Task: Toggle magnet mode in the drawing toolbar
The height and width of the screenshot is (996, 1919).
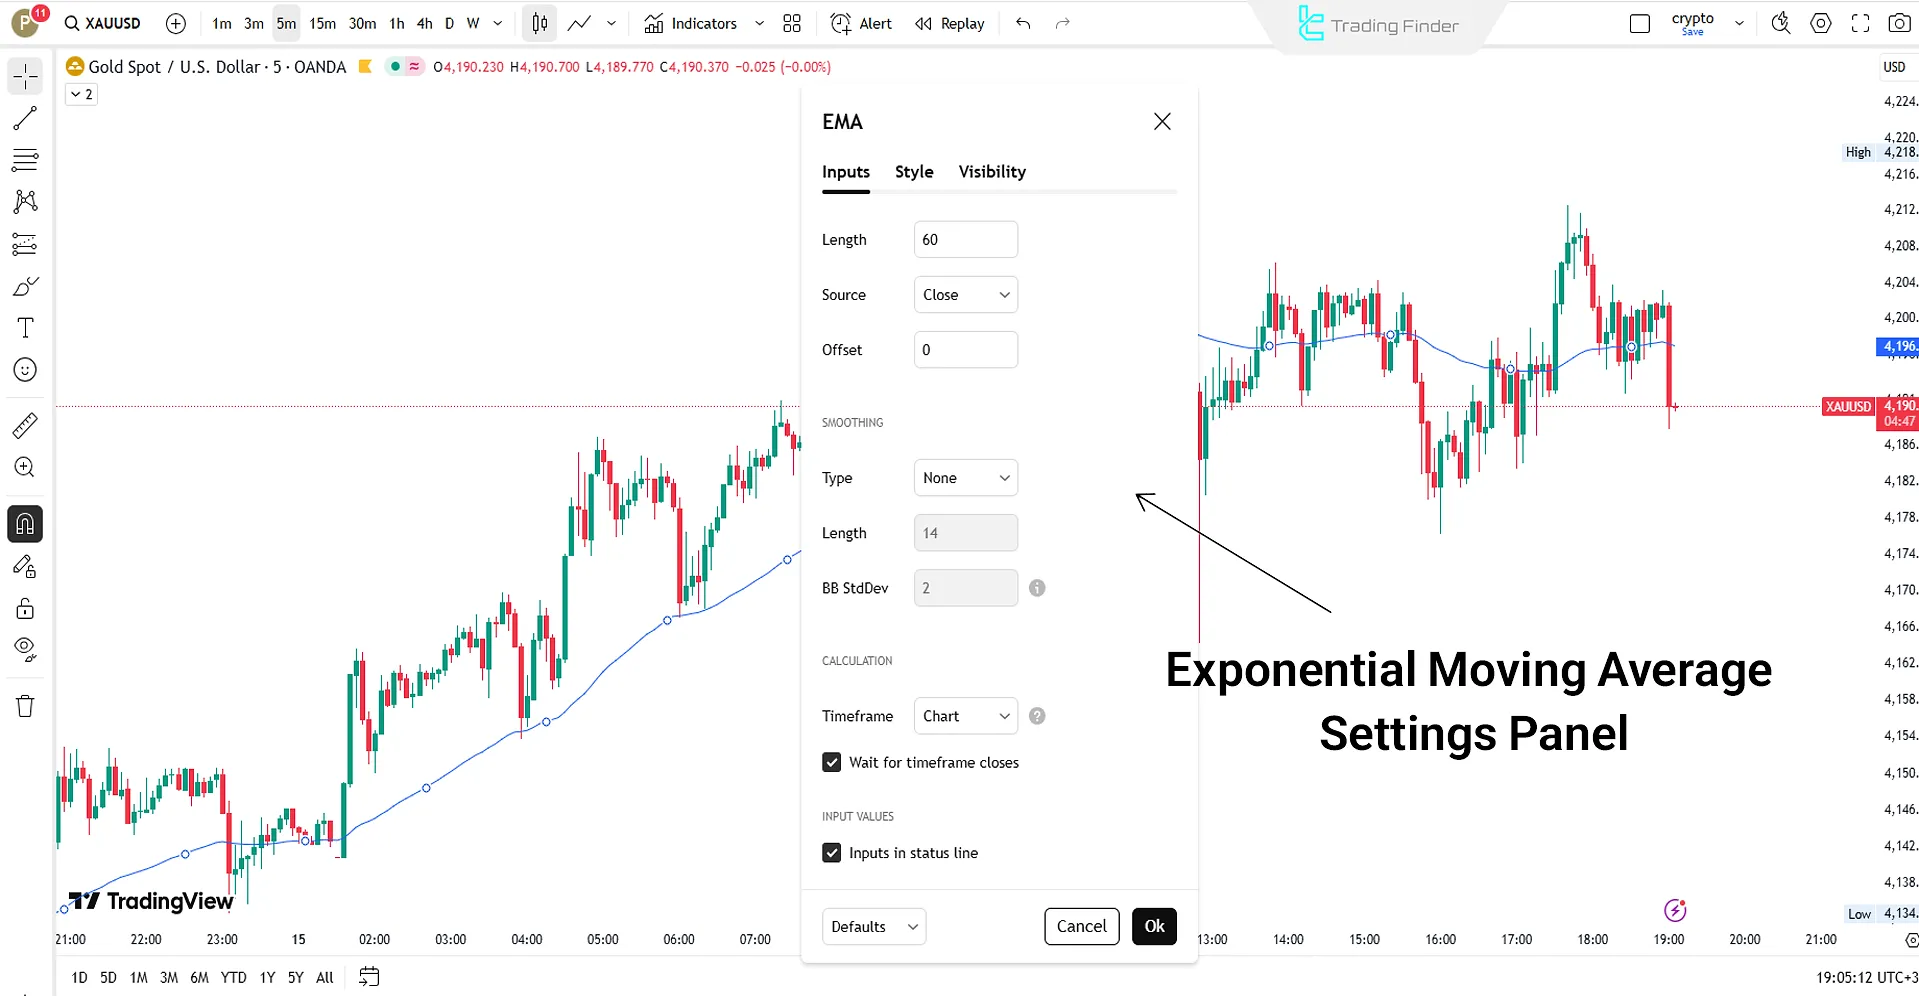Action: (x=24, y=523)
